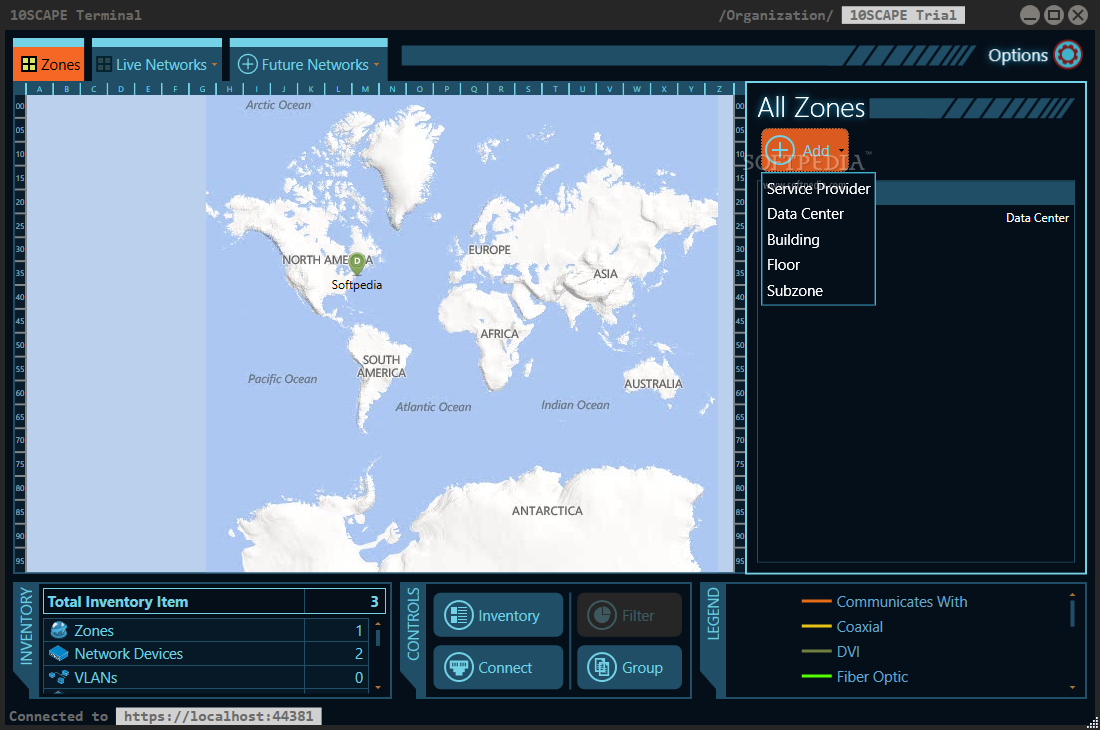
Task: Close the 10SCAPE Terminal window
Action: pos(1078,15)
